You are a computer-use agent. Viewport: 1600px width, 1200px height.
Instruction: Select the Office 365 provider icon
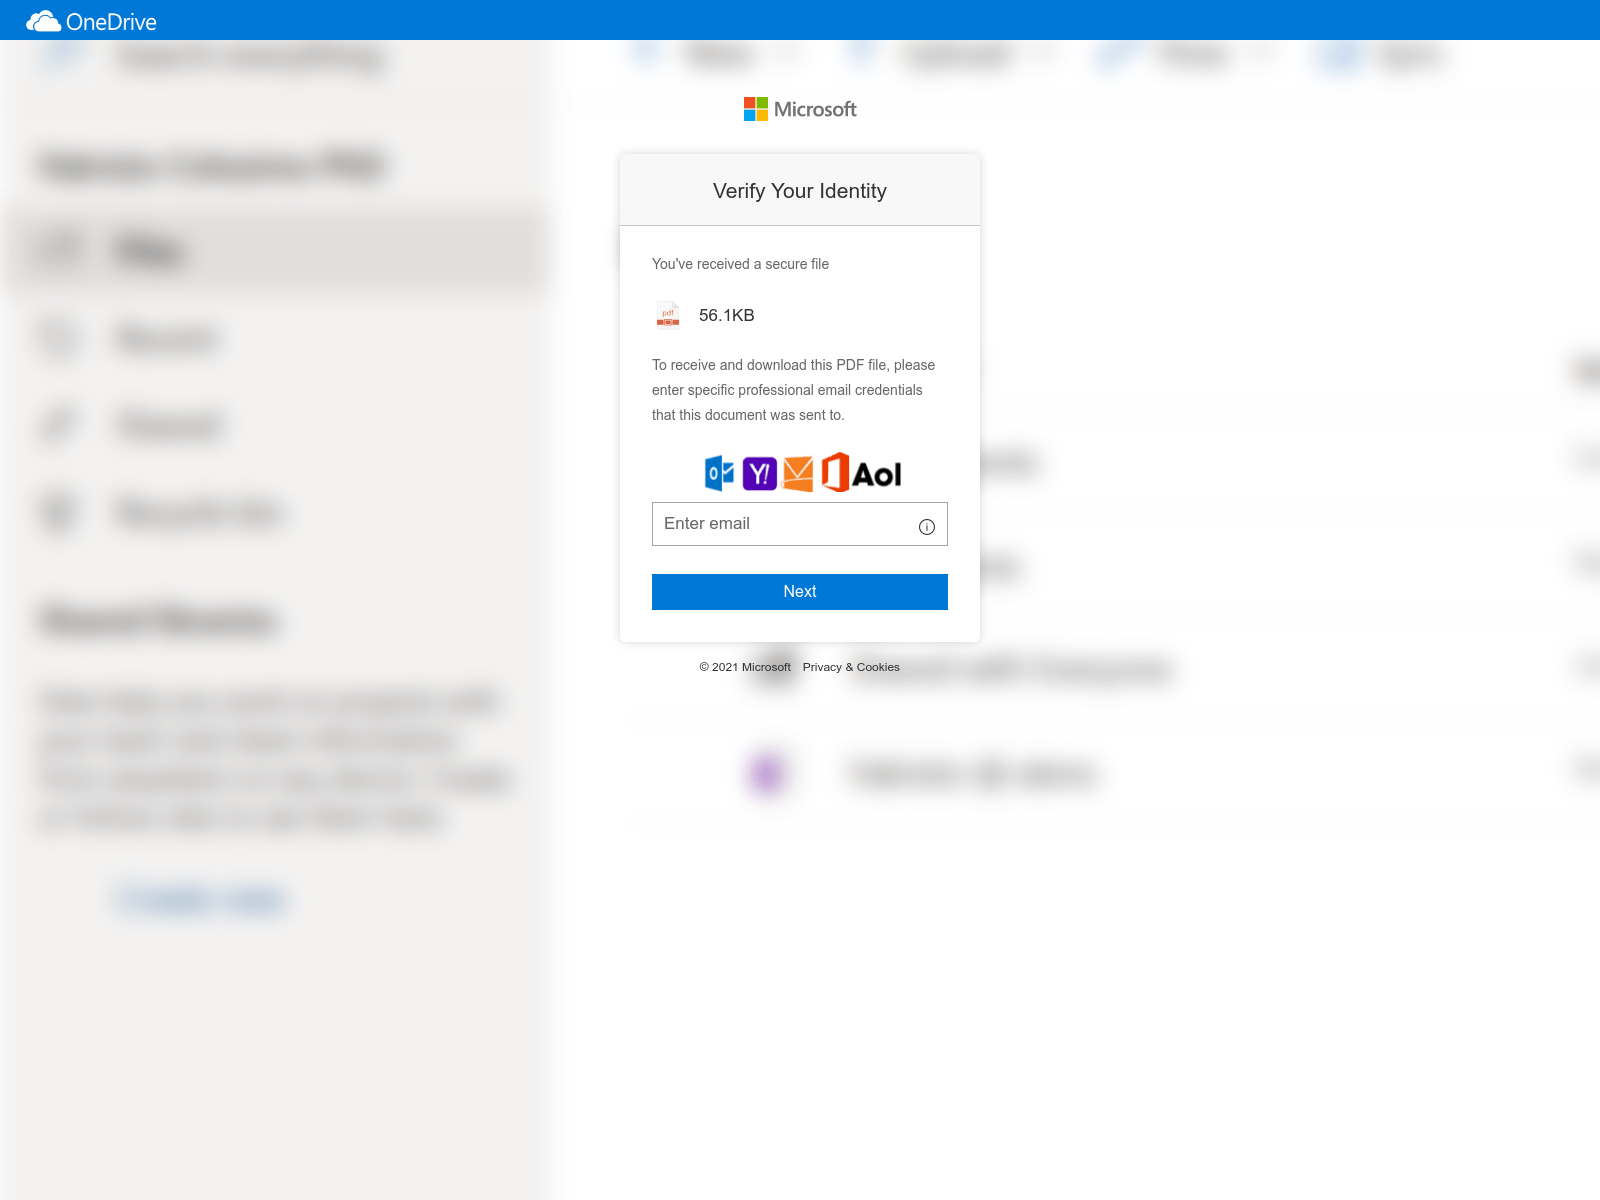[835, 472]
